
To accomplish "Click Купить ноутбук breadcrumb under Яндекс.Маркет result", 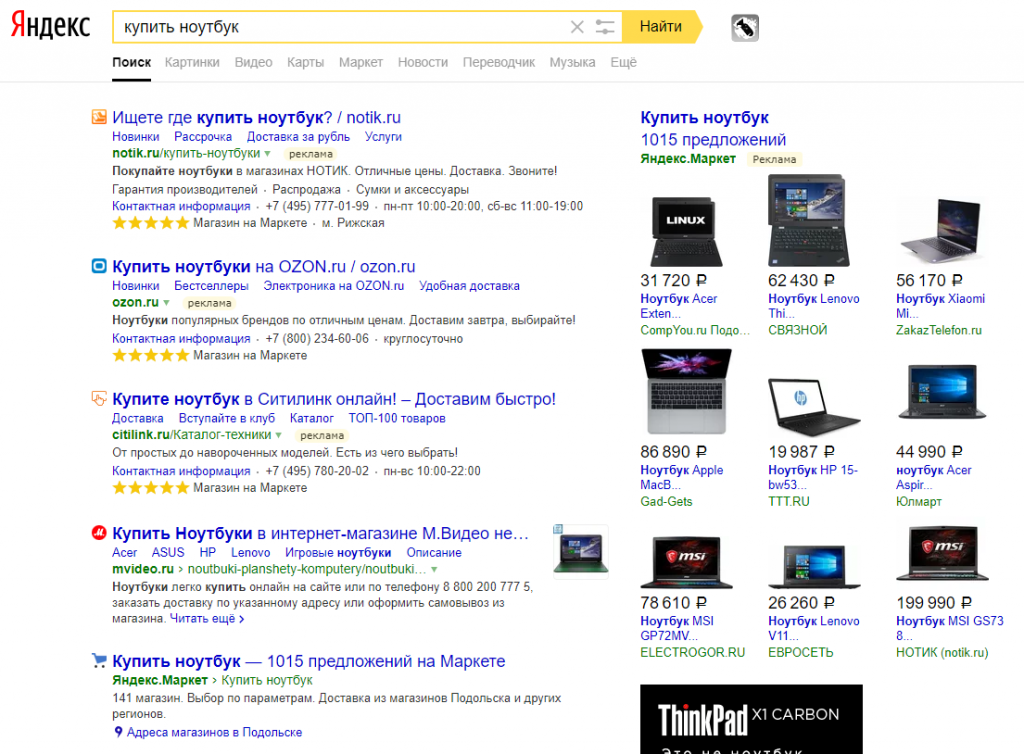I will [x=266, y=680].
